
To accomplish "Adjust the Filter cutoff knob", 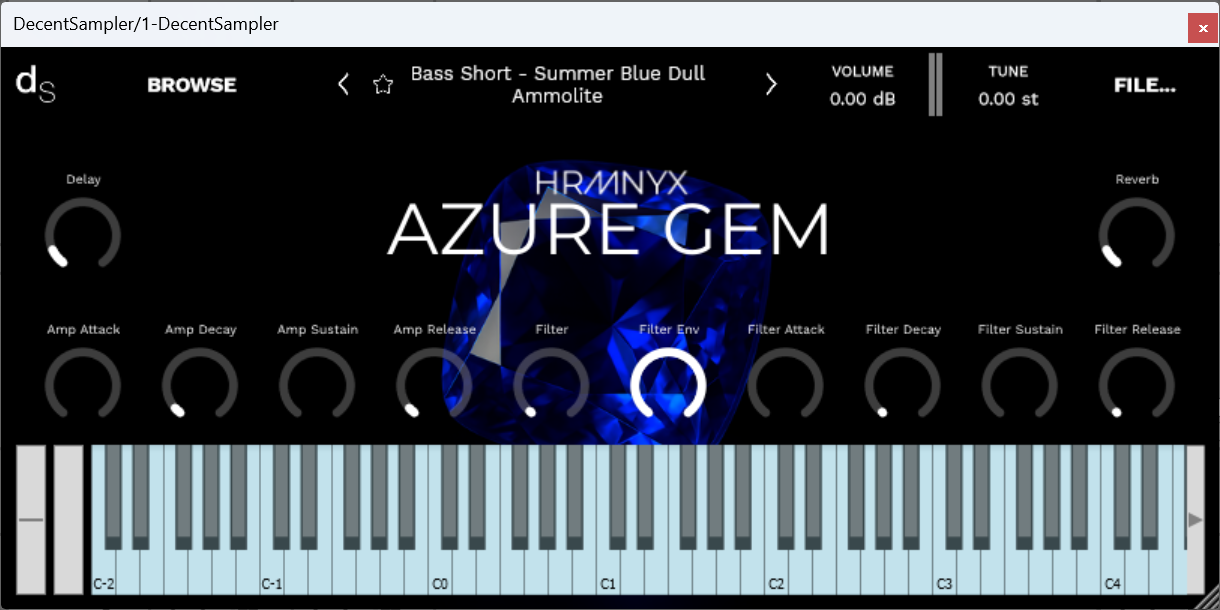I will (551, 386).
